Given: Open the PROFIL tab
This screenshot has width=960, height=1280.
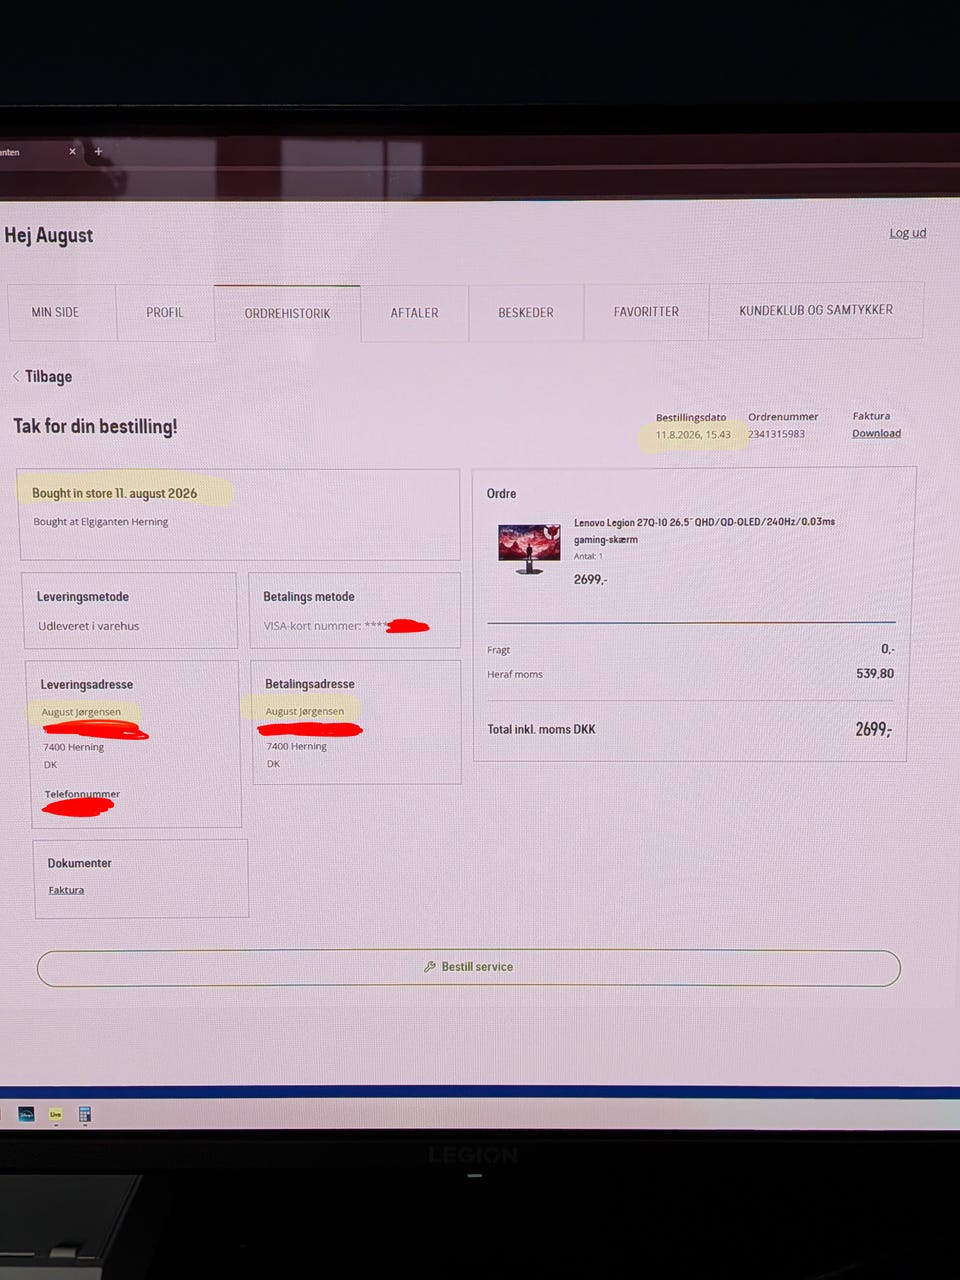Looking at the screenshot, I should 165,312.
